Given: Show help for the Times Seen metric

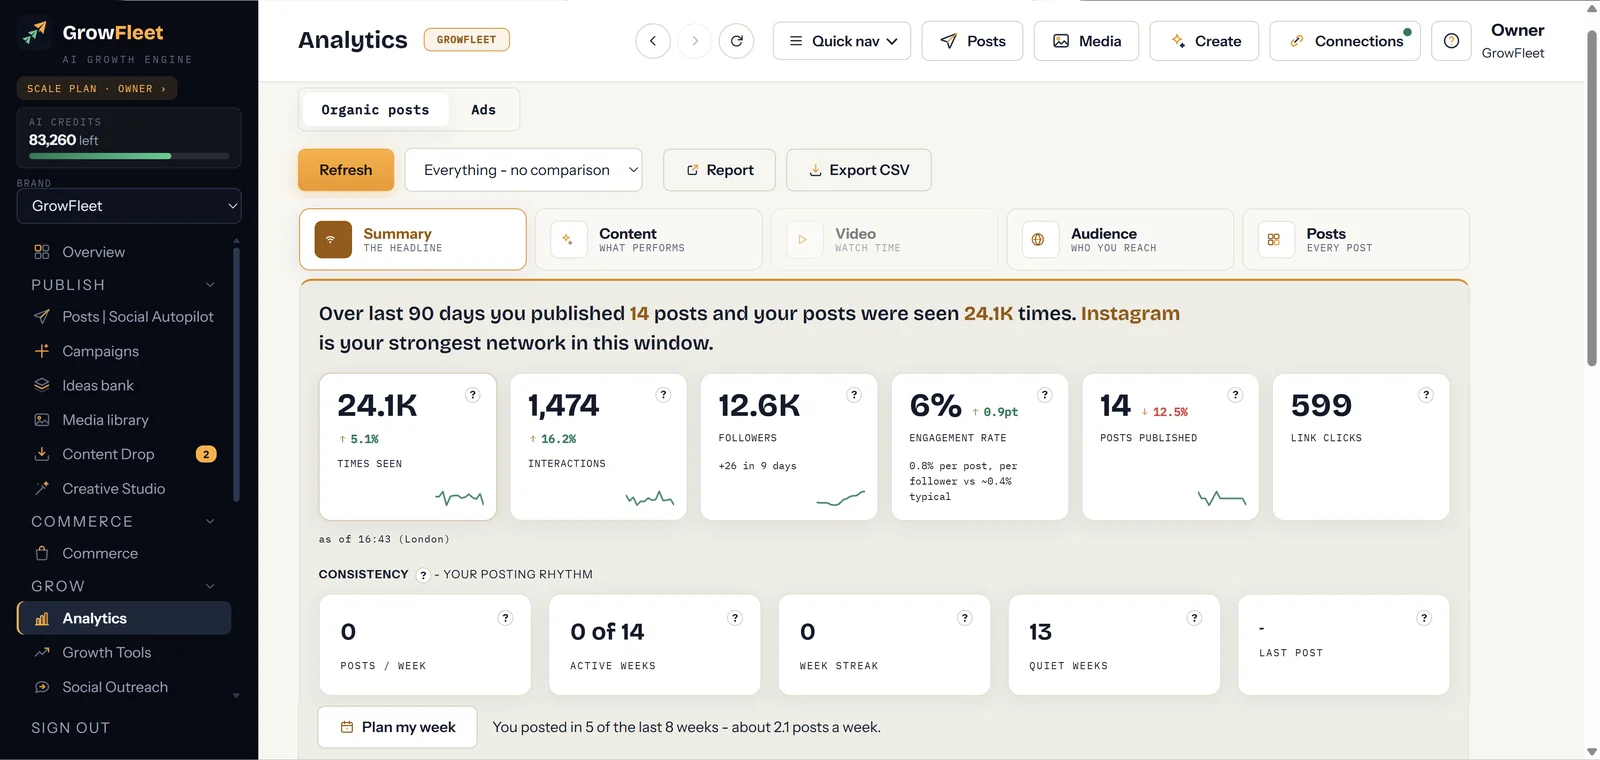Looking at the screenshot, I should pyautogui.click(x=473, y=395).
